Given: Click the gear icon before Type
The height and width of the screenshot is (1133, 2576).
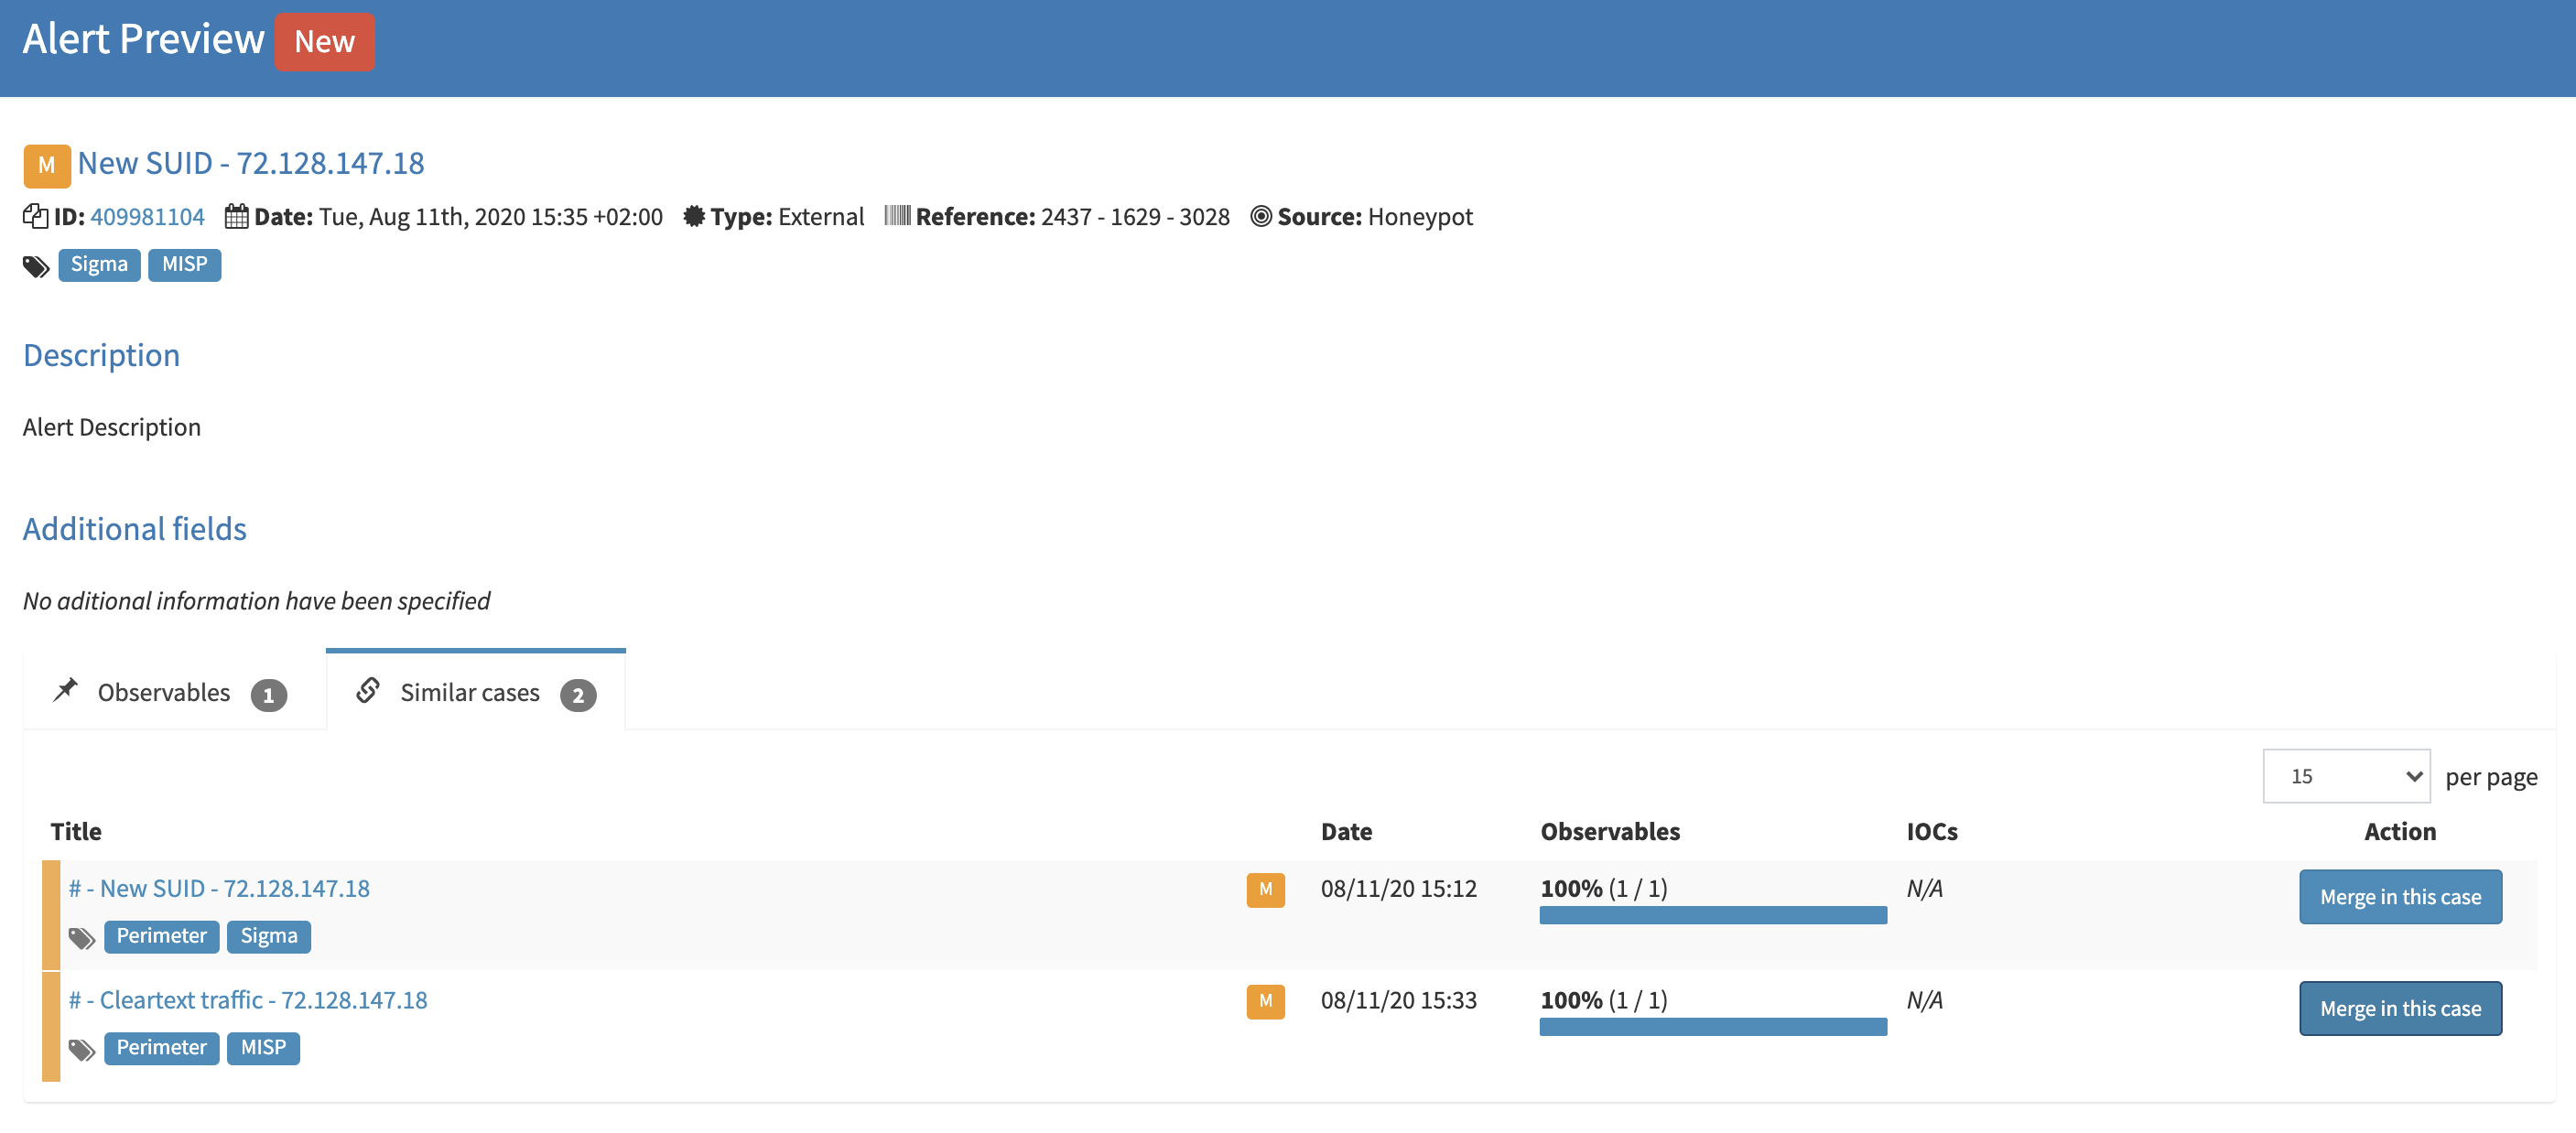Looking at the screenshot, I should click(x=695, y=216).
